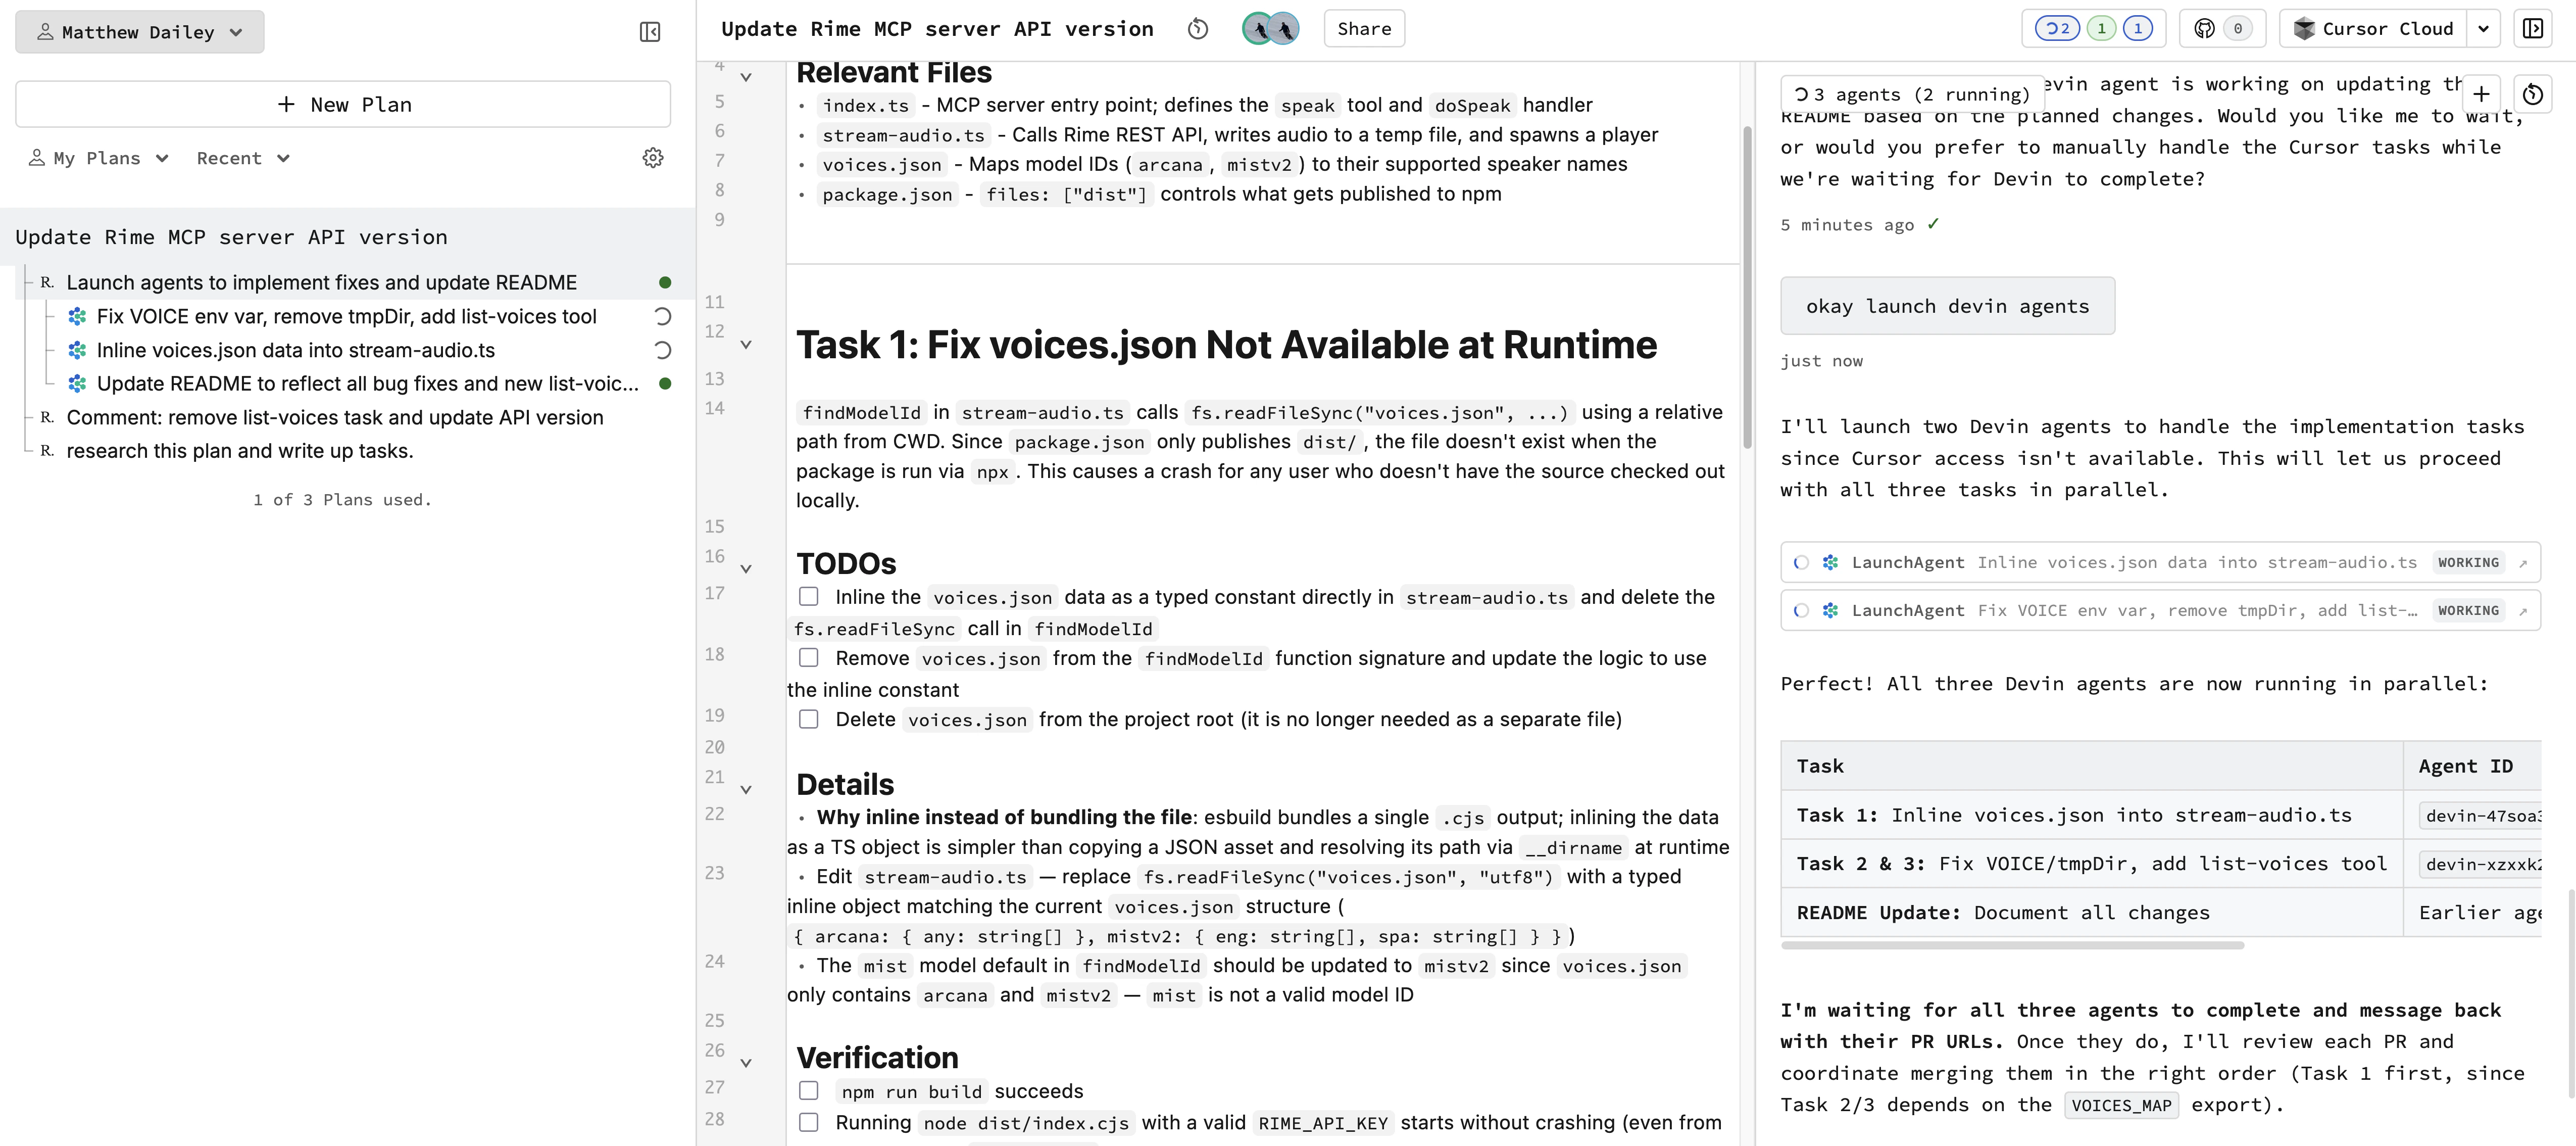This screenshot has height=1146, width=2576.
Task: Open the Matthew Dailey account menu
Action: 139,31
